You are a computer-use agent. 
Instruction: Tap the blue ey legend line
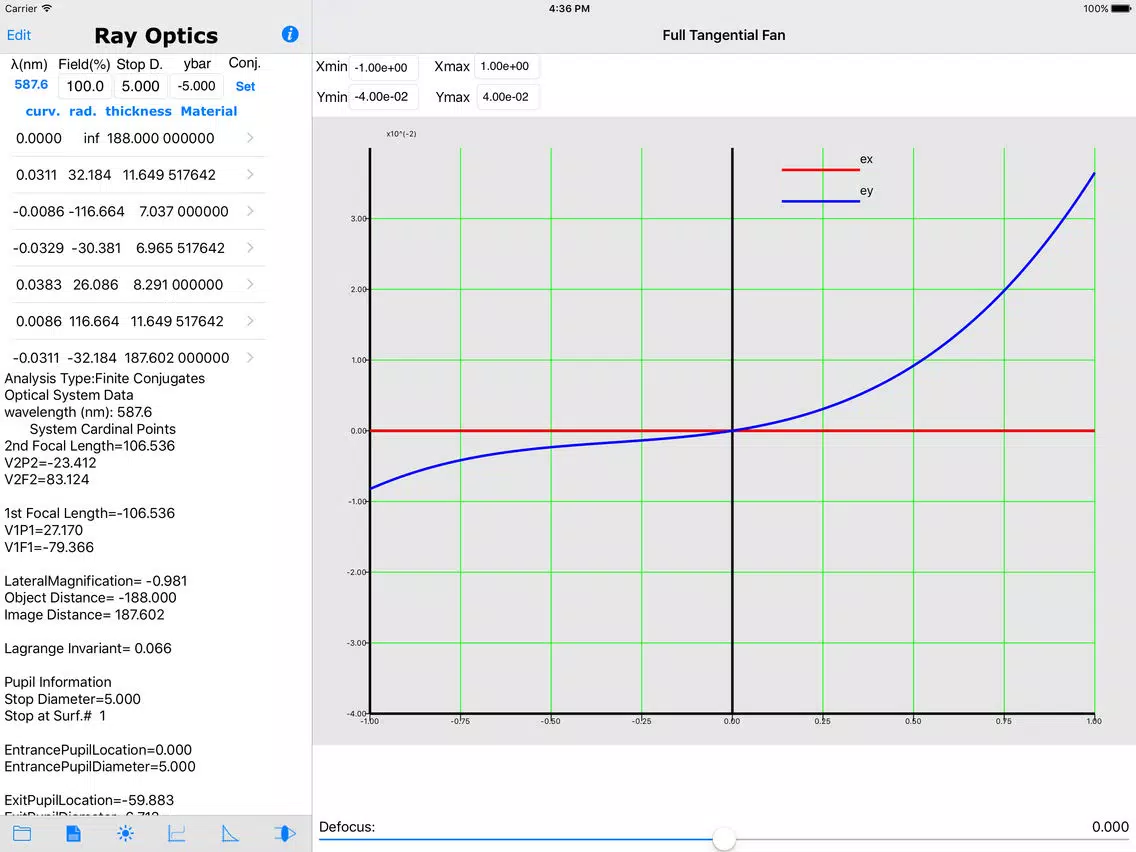click(x=820, y=201)
